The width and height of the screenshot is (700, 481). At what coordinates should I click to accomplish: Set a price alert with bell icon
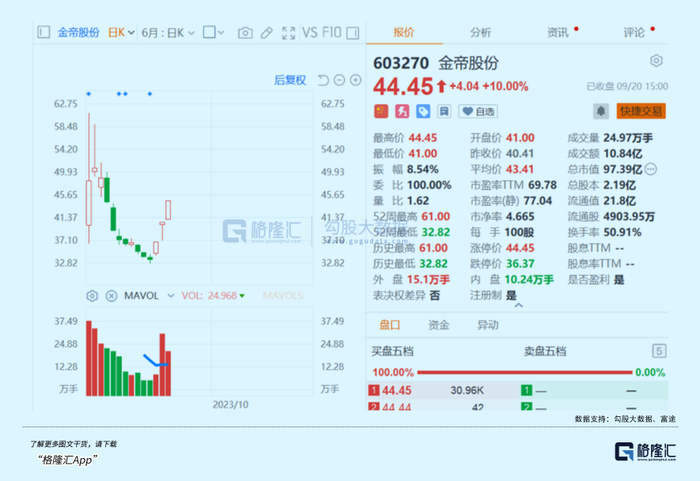(x=601, y=111)
